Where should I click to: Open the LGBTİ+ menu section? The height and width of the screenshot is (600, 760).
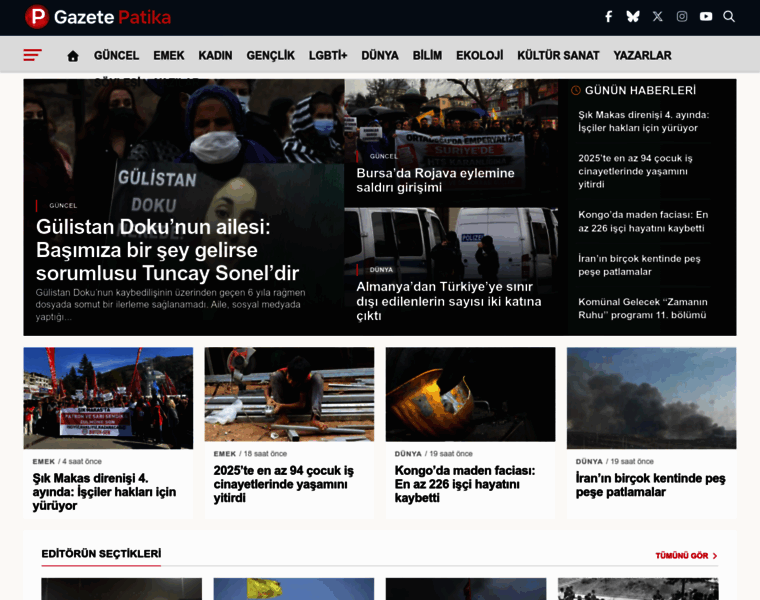[x=328, y=56]
